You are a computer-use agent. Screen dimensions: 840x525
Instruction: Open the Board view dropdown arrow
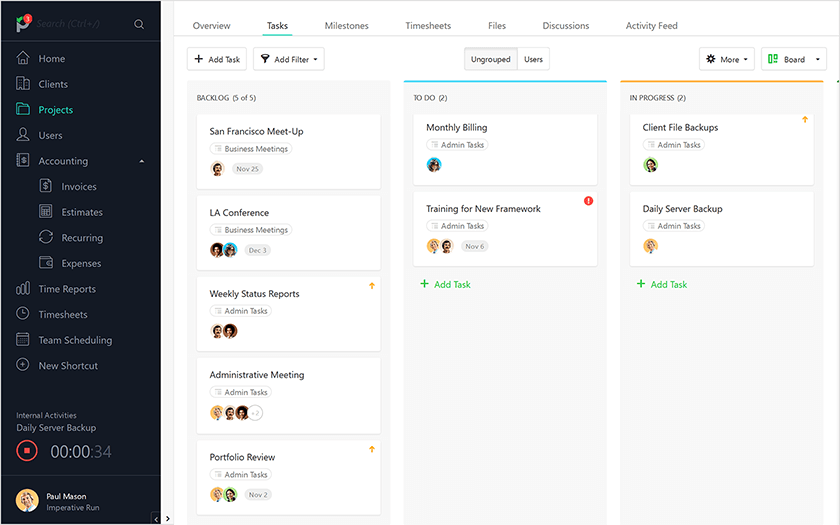(818, 59)
